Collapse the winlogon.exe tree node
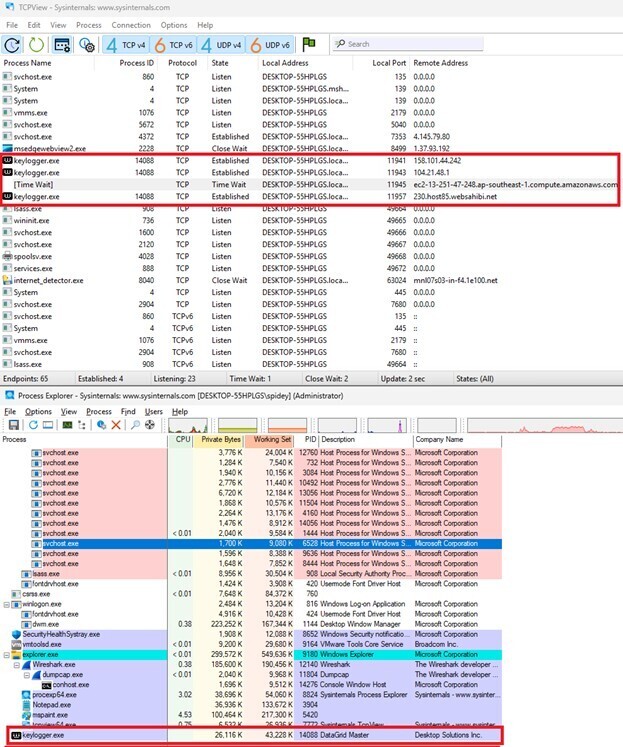Screen dimensions: 623x747 [7, 605]
